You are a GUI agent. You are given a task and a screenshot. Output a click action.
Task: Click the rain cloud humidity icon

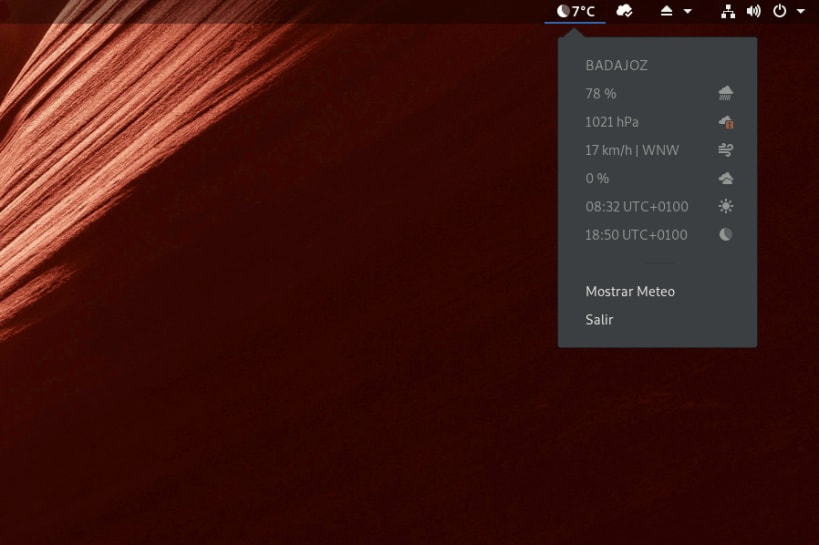pyautogui.click(x=726, y=94)
